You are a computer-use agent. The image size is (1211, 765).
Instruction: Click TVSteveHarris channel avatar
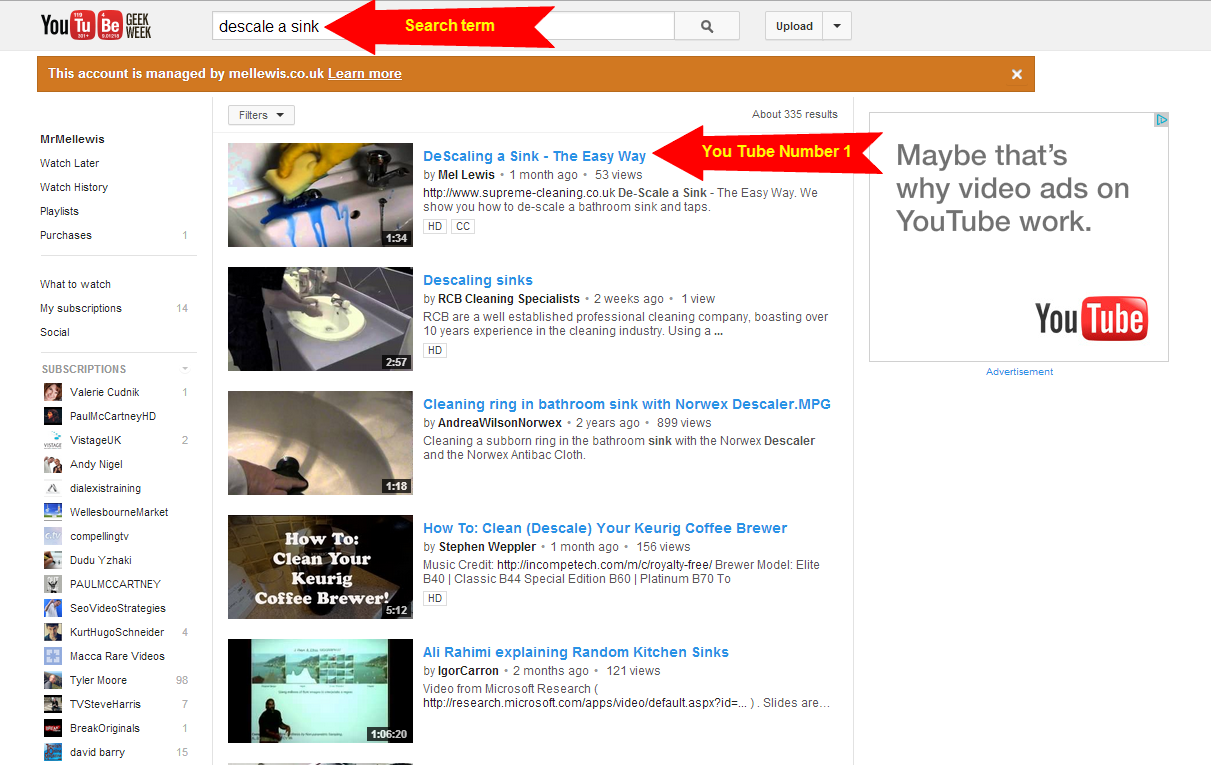[x=53, y=704]
